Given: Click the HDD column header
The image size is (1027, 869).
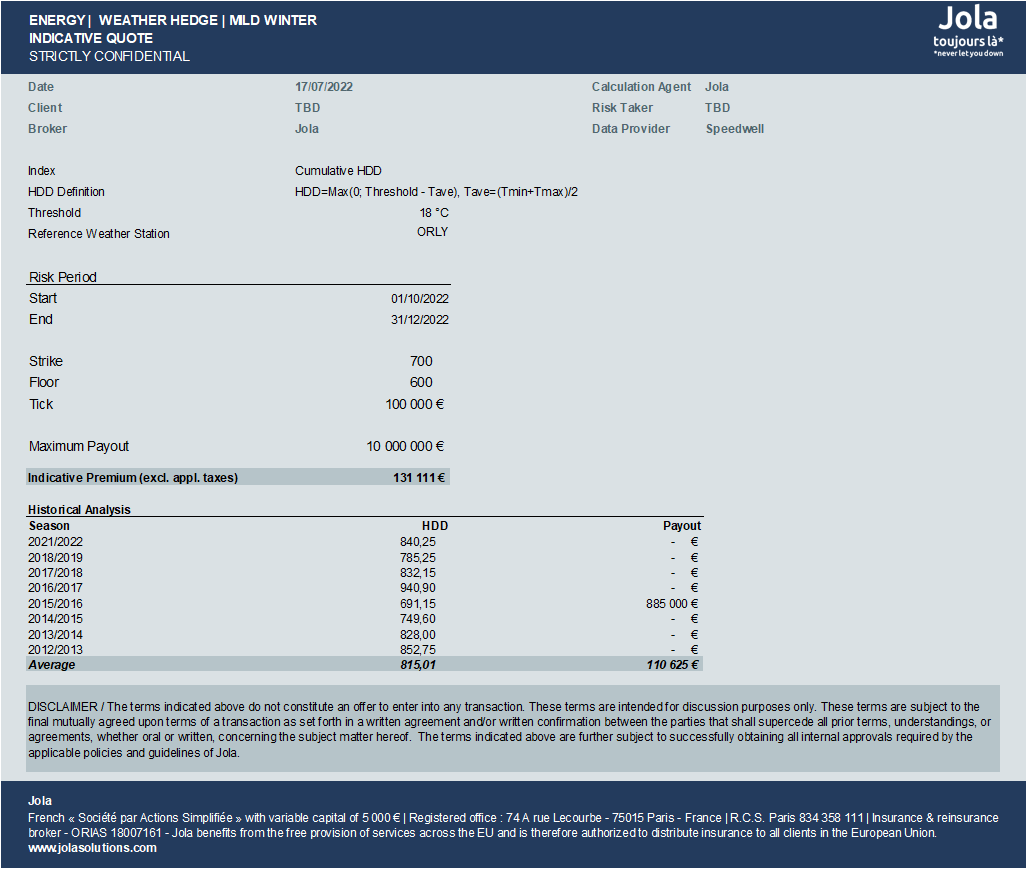Looking at the screenshot, I should (435, 526).
